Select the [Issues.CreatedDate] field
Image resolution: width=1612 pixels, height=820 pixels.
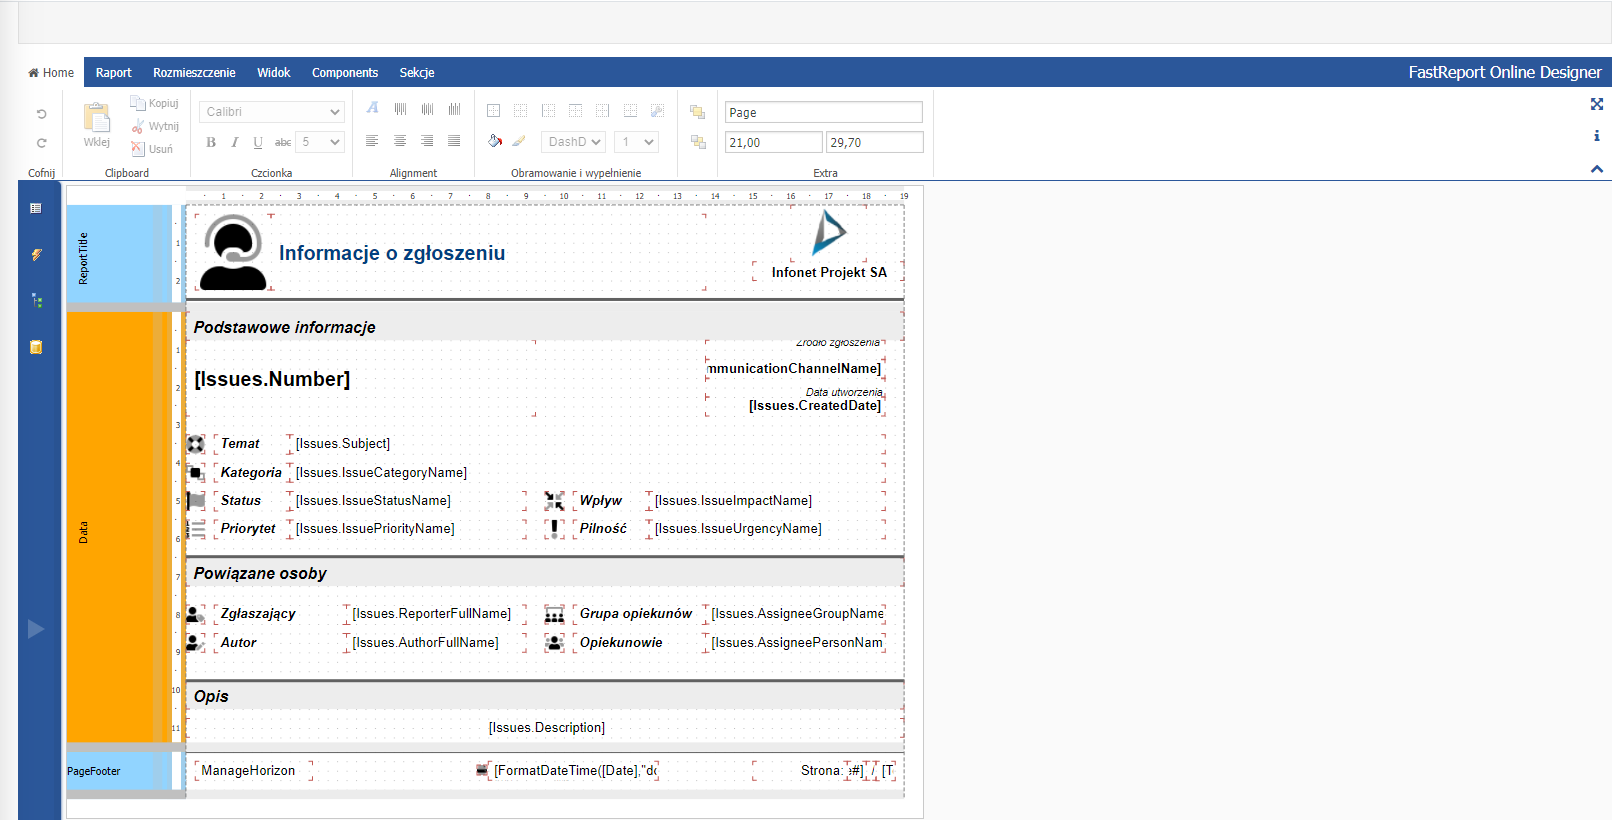[x=815, y=405]
